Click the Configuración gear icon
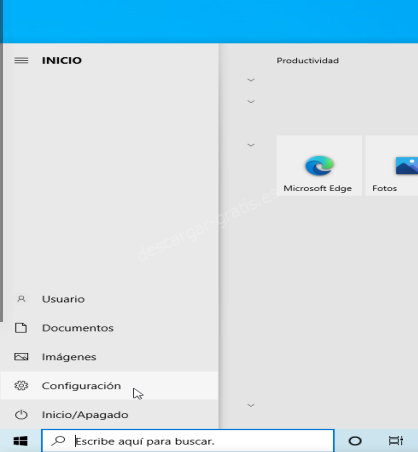 point(21,386)
